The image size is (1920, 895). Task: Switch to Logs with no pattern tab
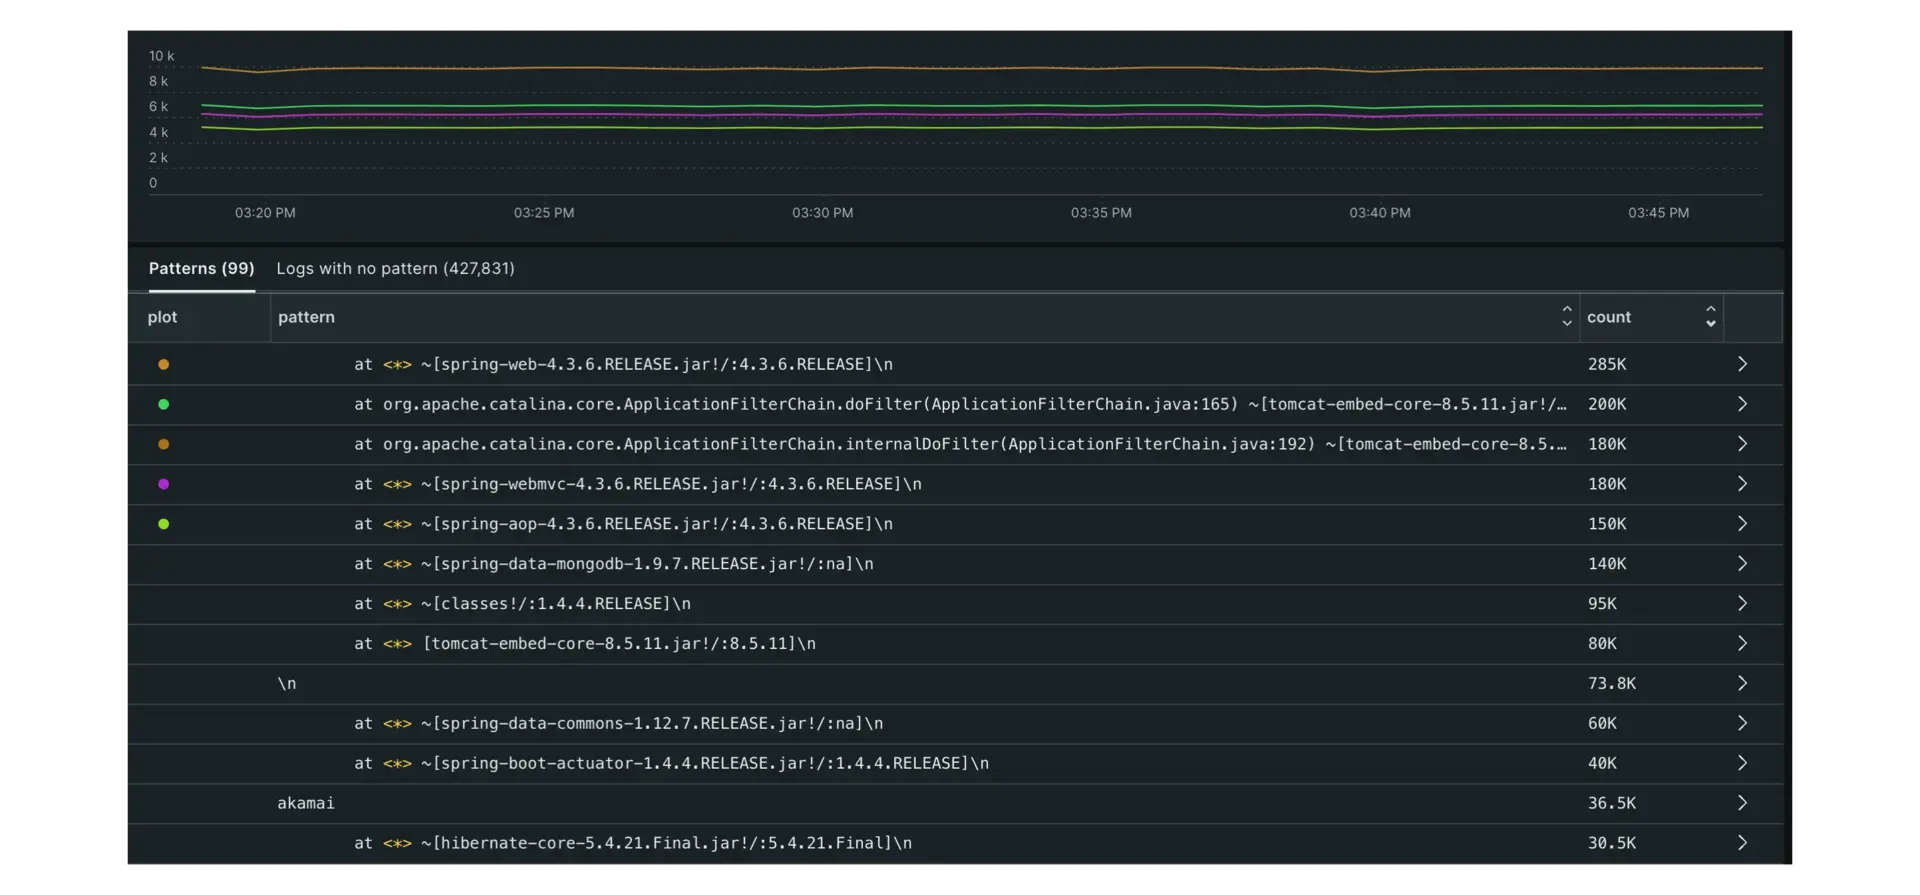click(395, 269)
